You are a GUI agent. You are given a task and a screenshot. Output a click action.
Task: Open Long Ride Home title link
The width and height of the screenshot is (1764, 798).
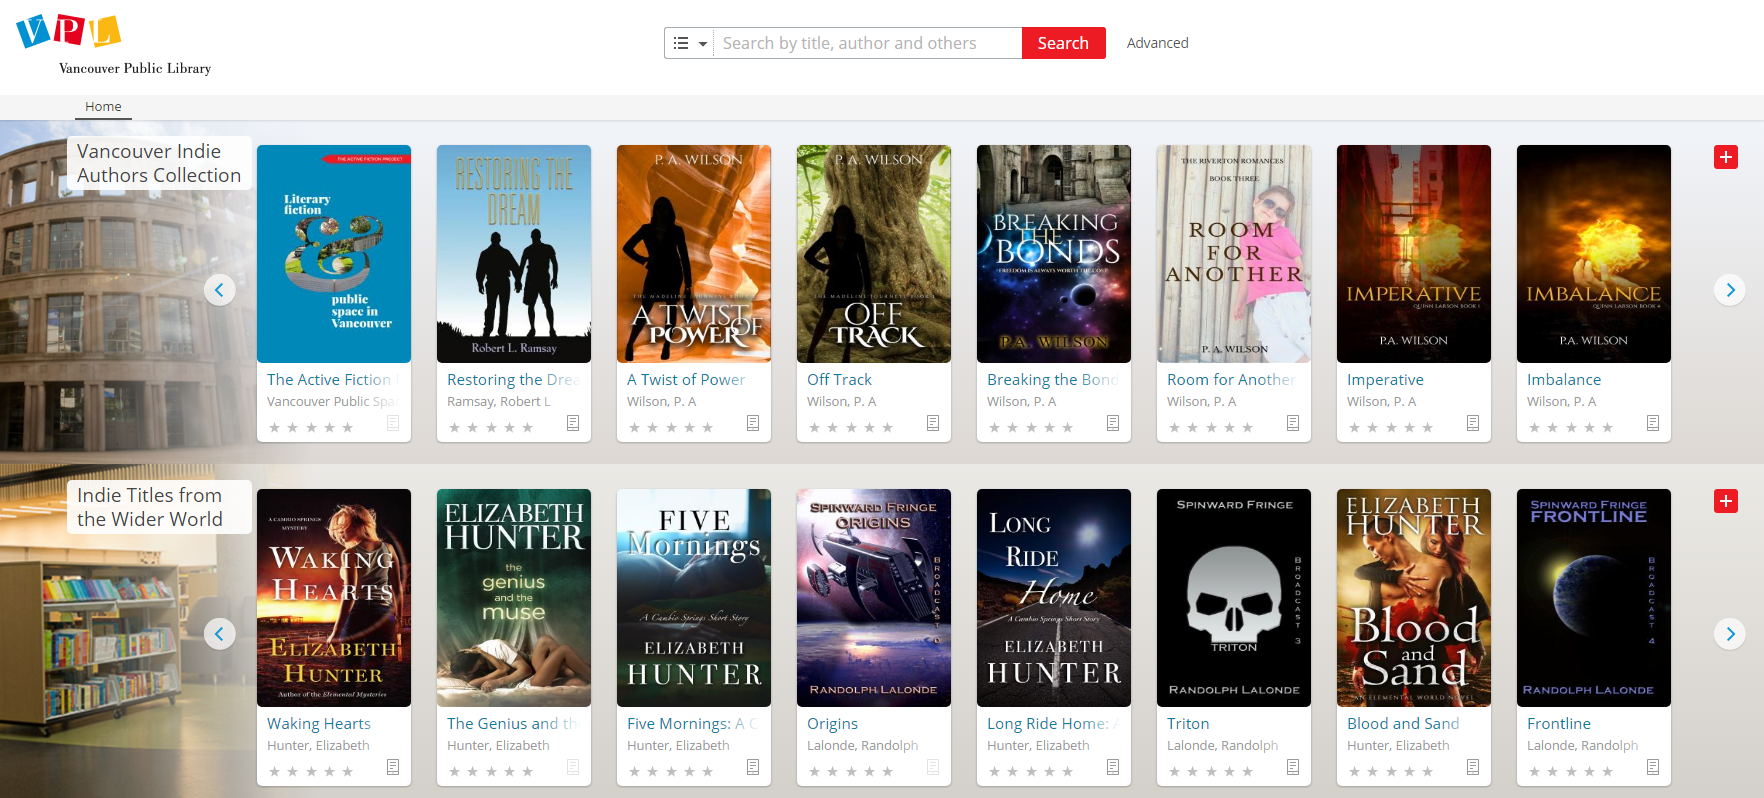tap(1052, 724)
